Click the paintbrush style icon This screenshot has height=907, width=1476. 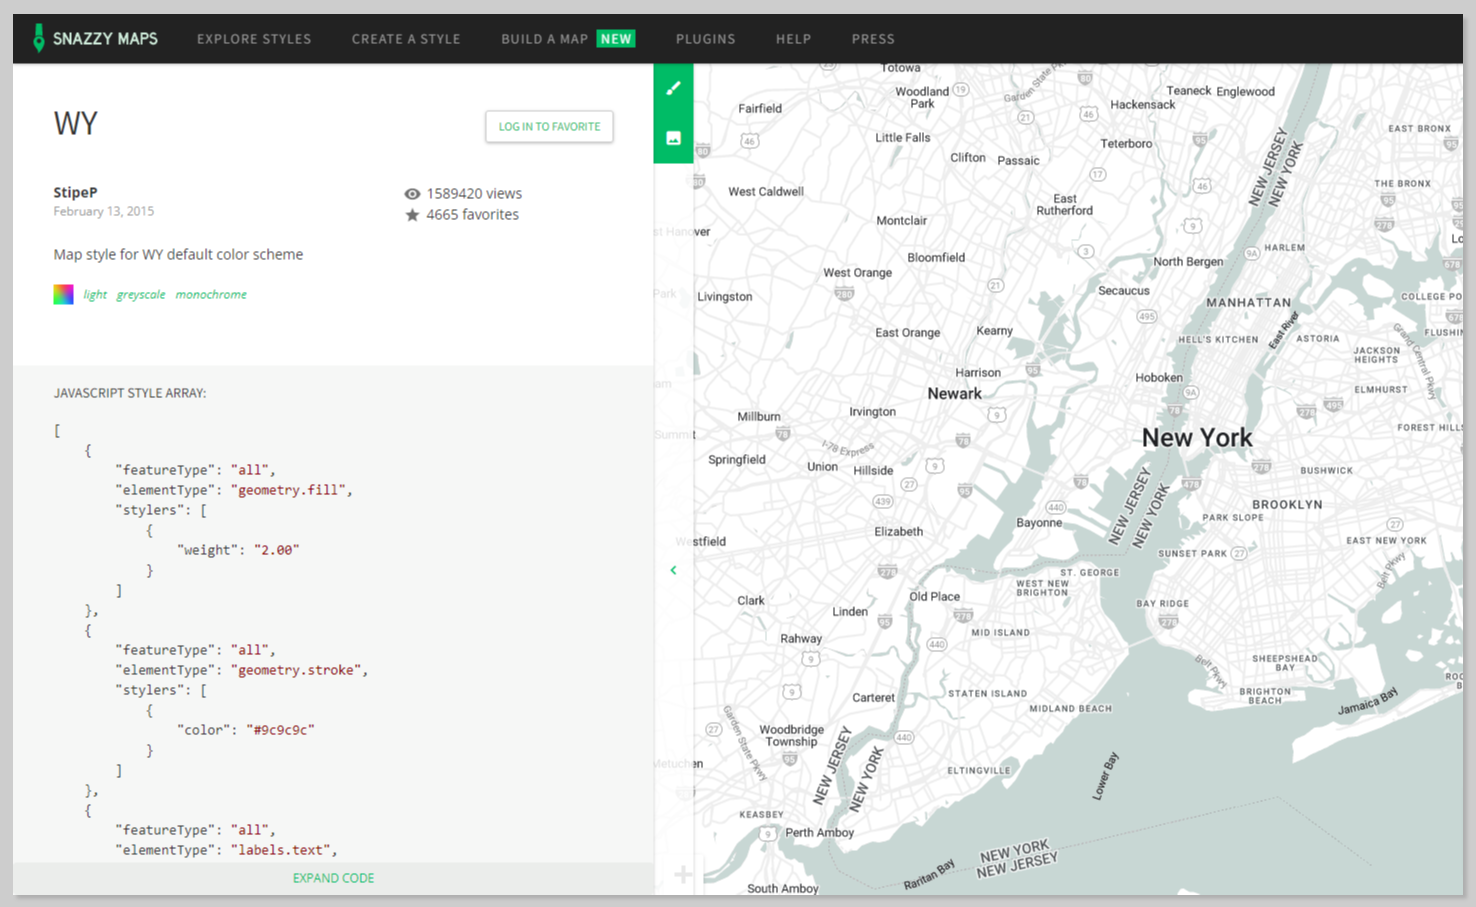pos(673,88)
